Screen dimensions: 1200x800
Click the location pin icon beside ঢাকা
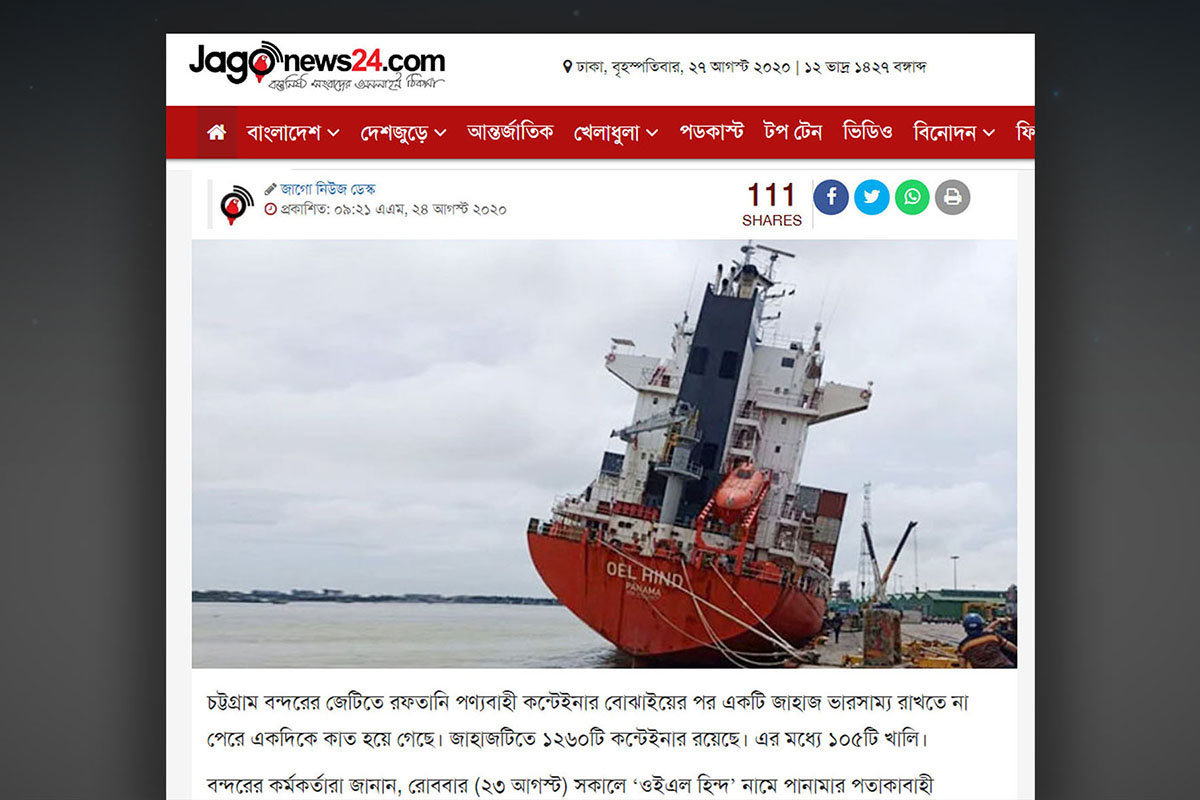click(x=567, y=68)
